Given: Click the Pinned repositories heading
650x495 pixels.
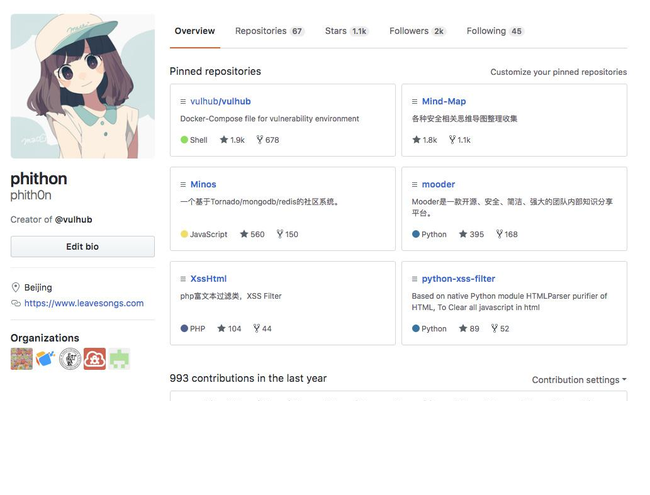Looking at the screenshot, I should point(215,71).
